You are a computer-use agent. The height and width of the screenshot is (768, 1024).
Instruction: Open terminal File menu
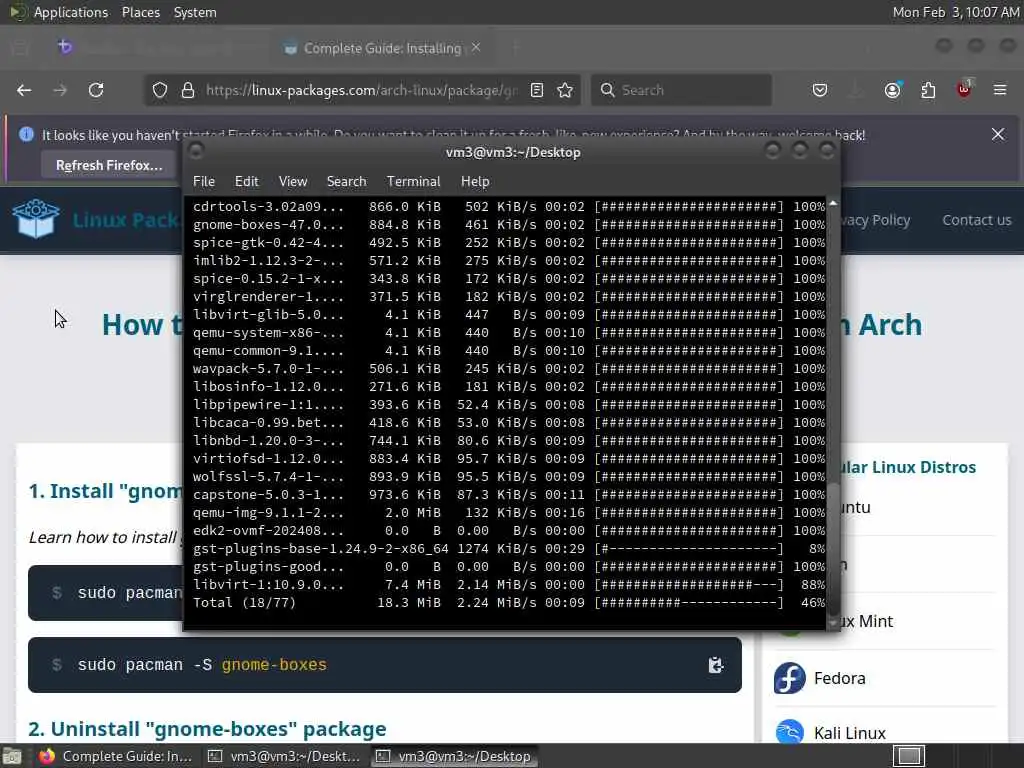204,182
